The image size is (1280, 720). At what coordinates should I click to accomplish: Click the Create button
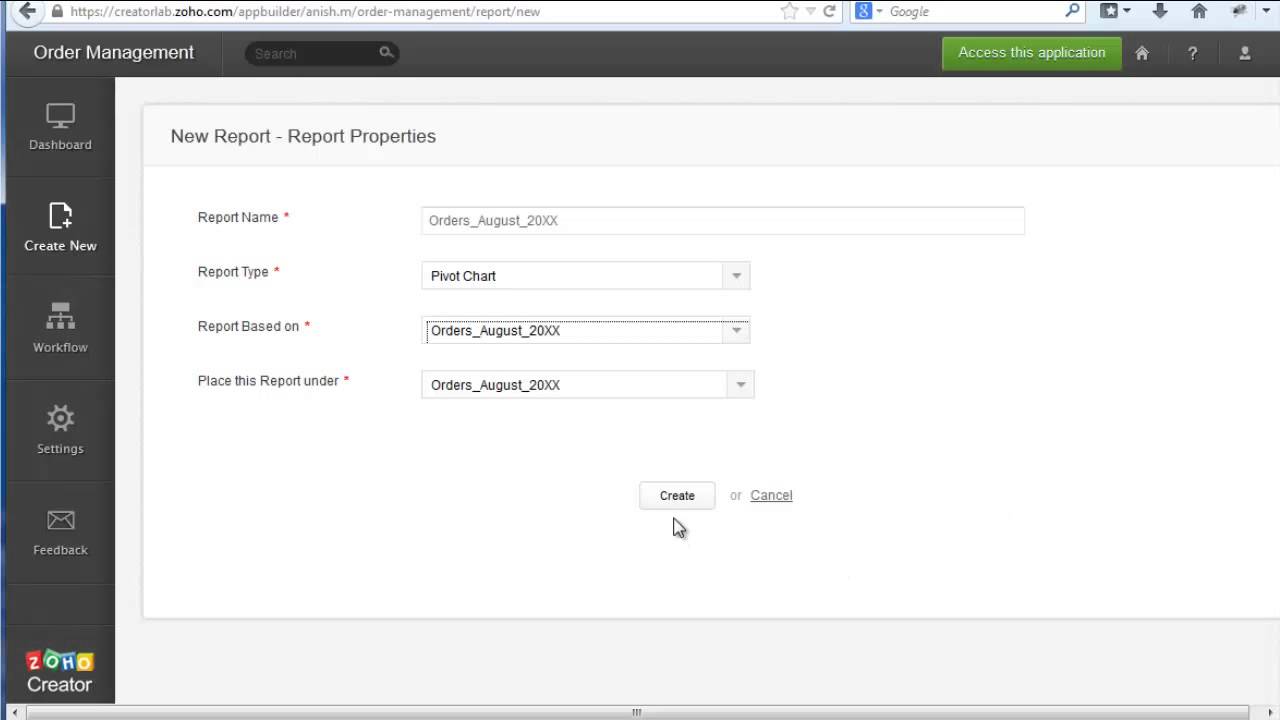677,496
